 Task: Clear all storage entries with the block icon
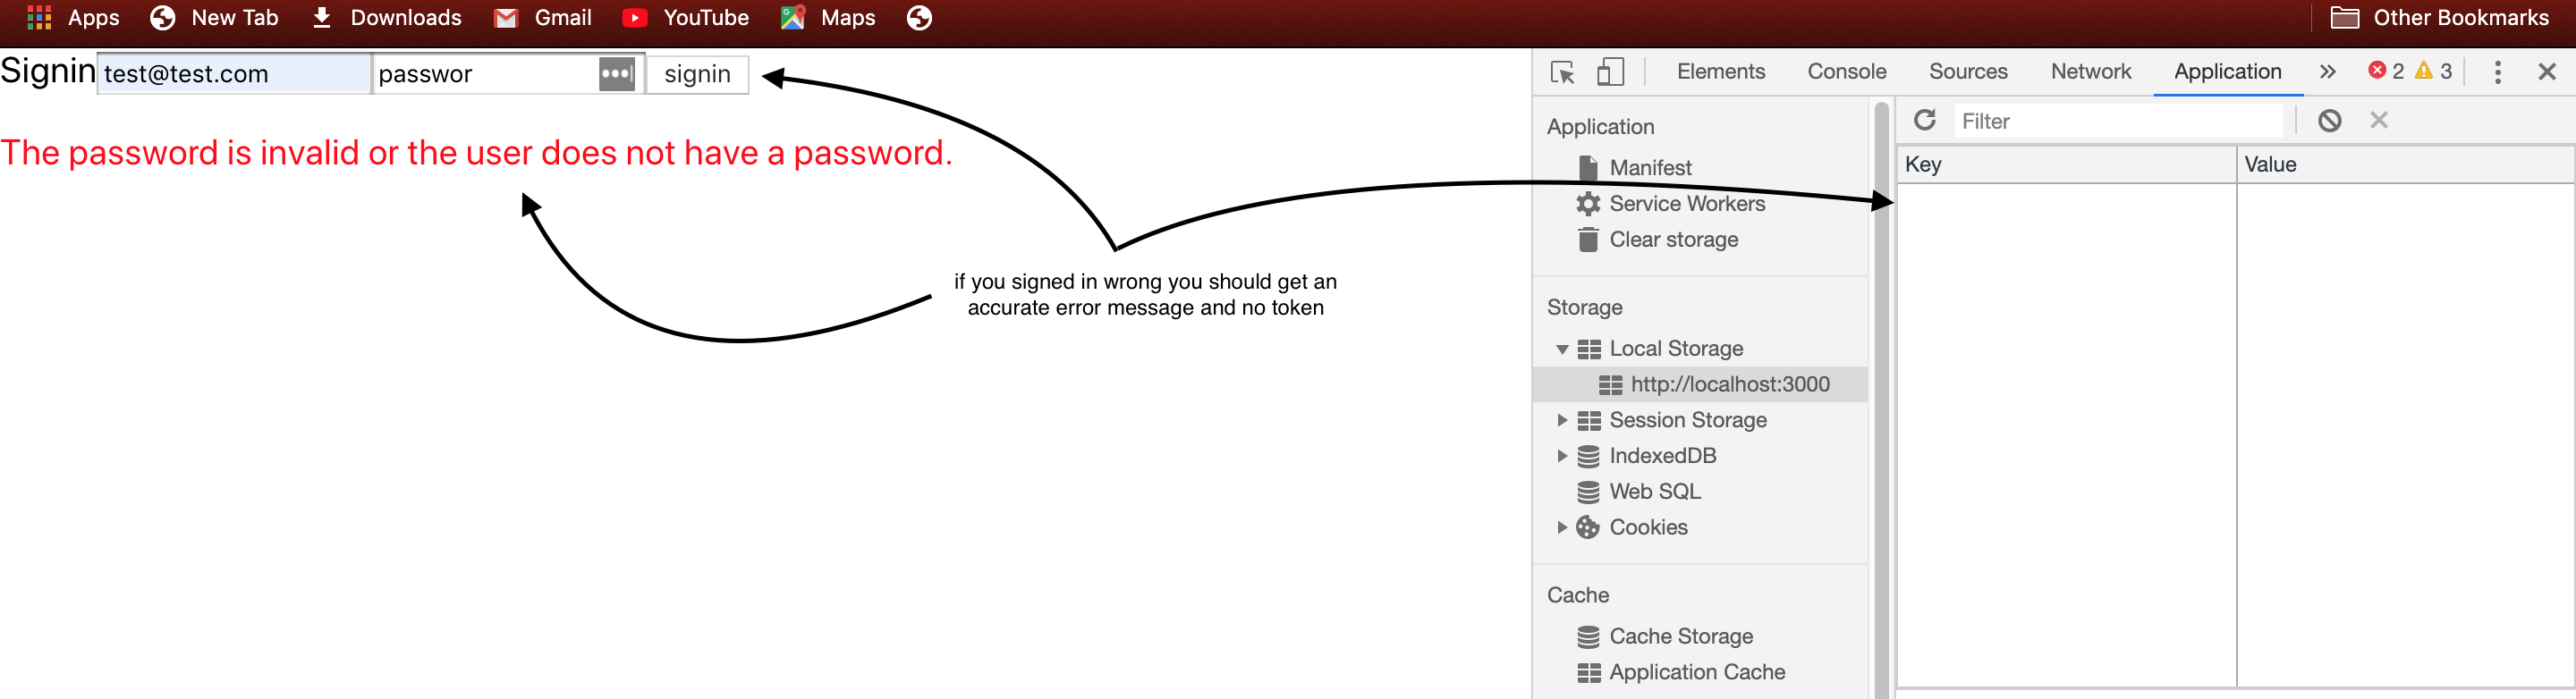click(x=2329, y=120)
